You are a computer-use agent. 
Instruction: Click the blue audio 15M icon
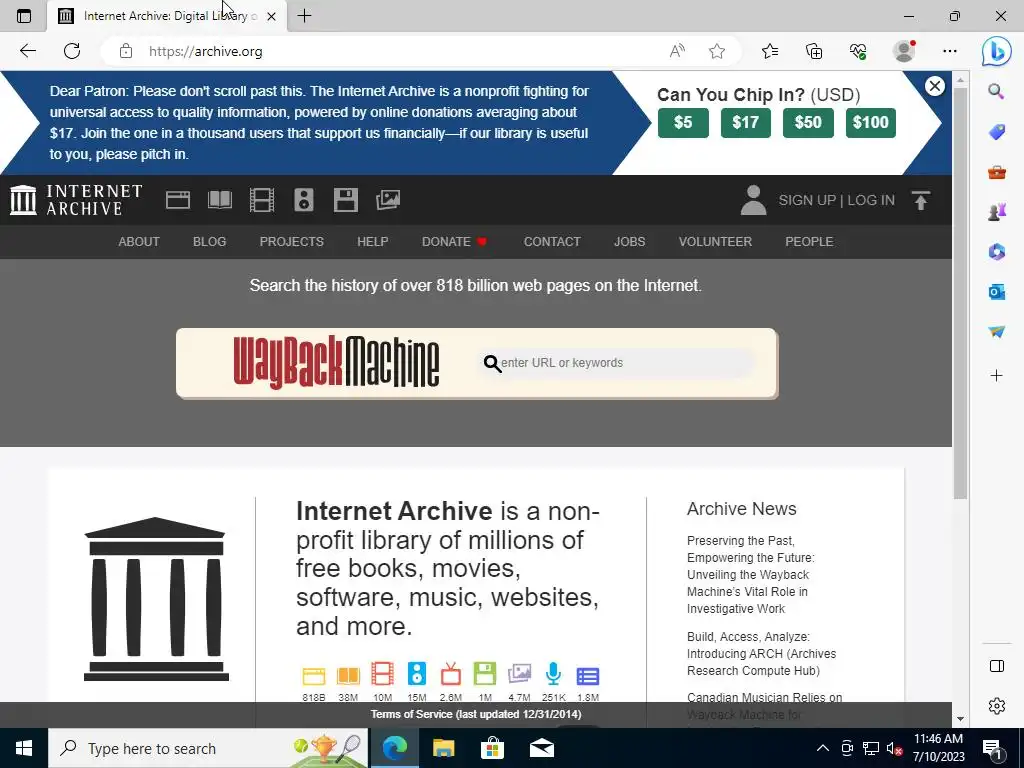point(417,674)
